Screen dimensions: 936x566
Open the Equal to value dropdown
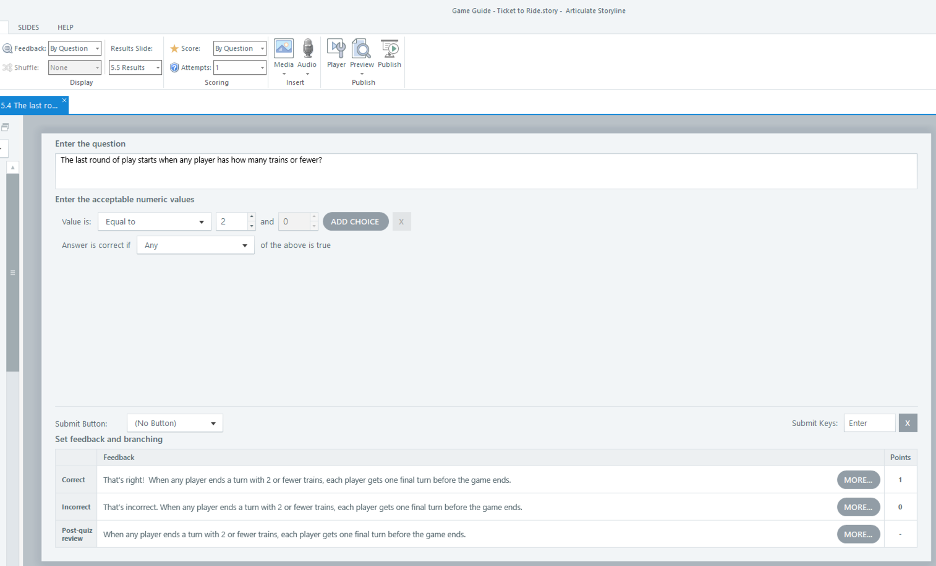pyautogui.click(x=155, y=222)
